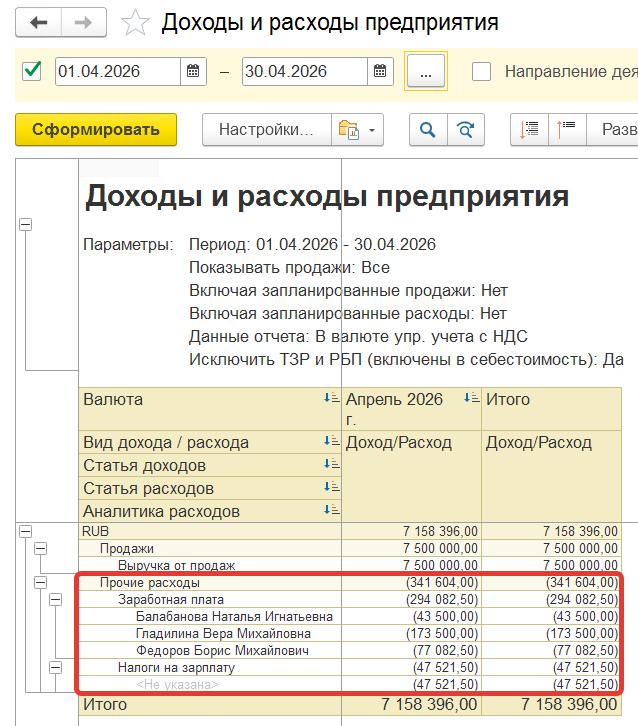
Task: Collapse the Прочие расходы group
Action: coord(41,582)
